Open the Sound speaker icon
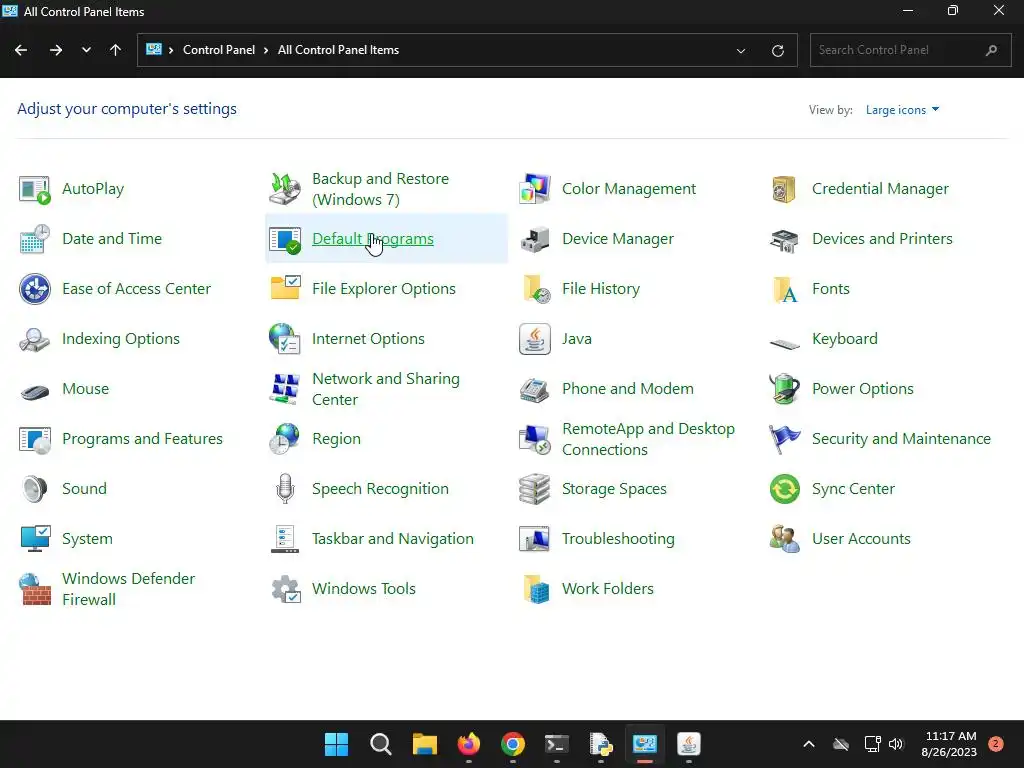This screenshot has height=768, width=1024. [x=34, y=489]
